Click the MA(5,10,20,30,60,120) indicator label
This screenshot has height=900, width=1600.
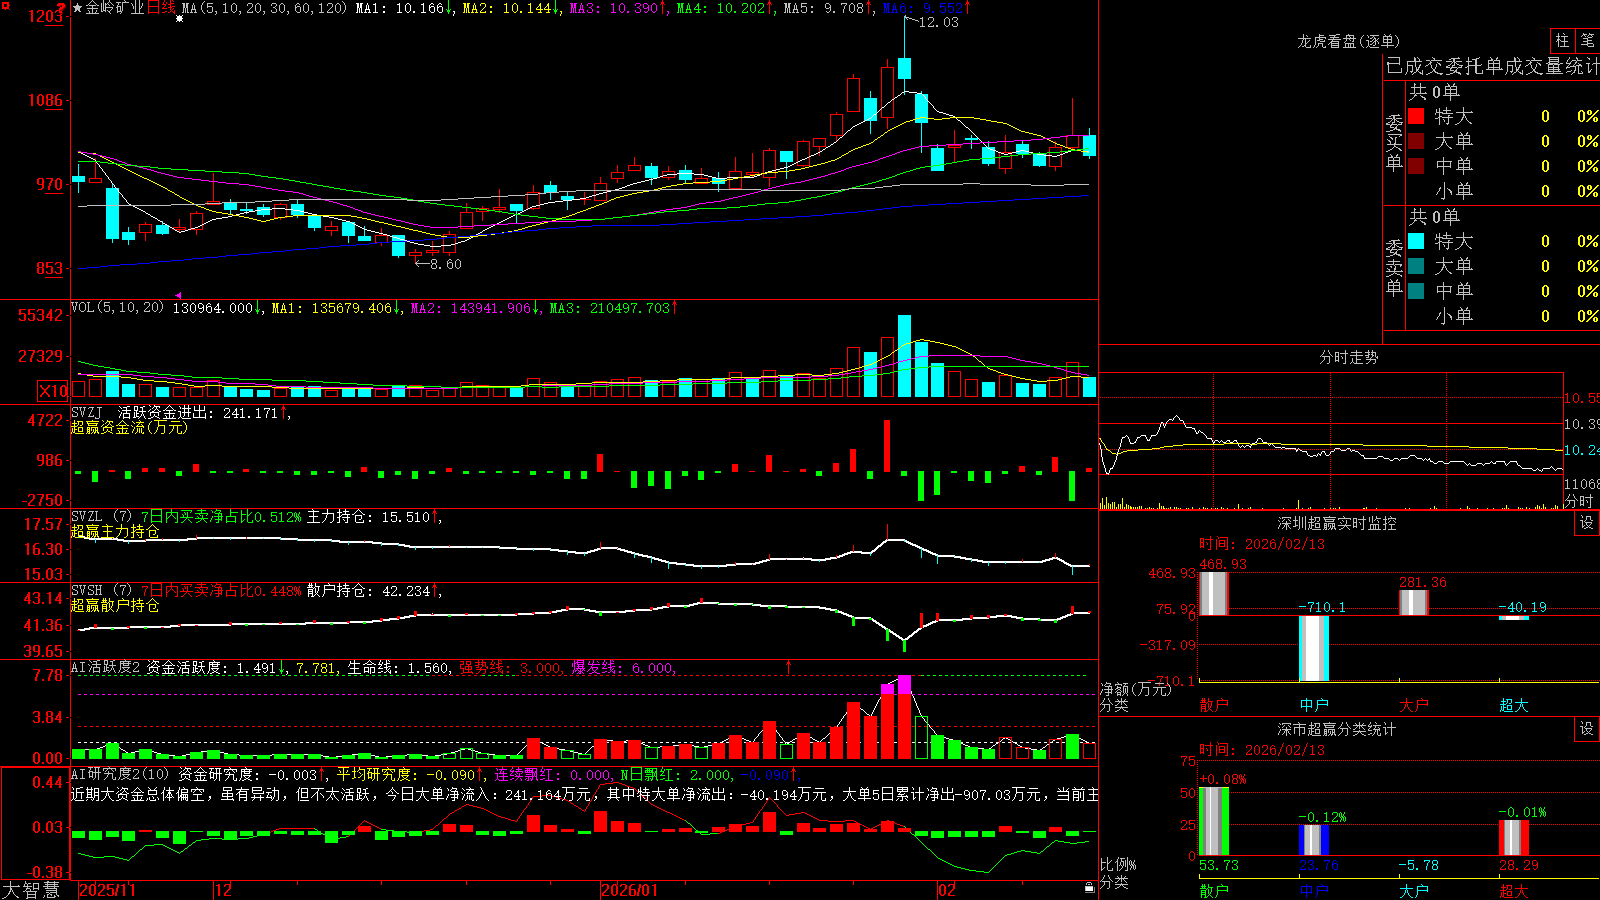(265, 8)
